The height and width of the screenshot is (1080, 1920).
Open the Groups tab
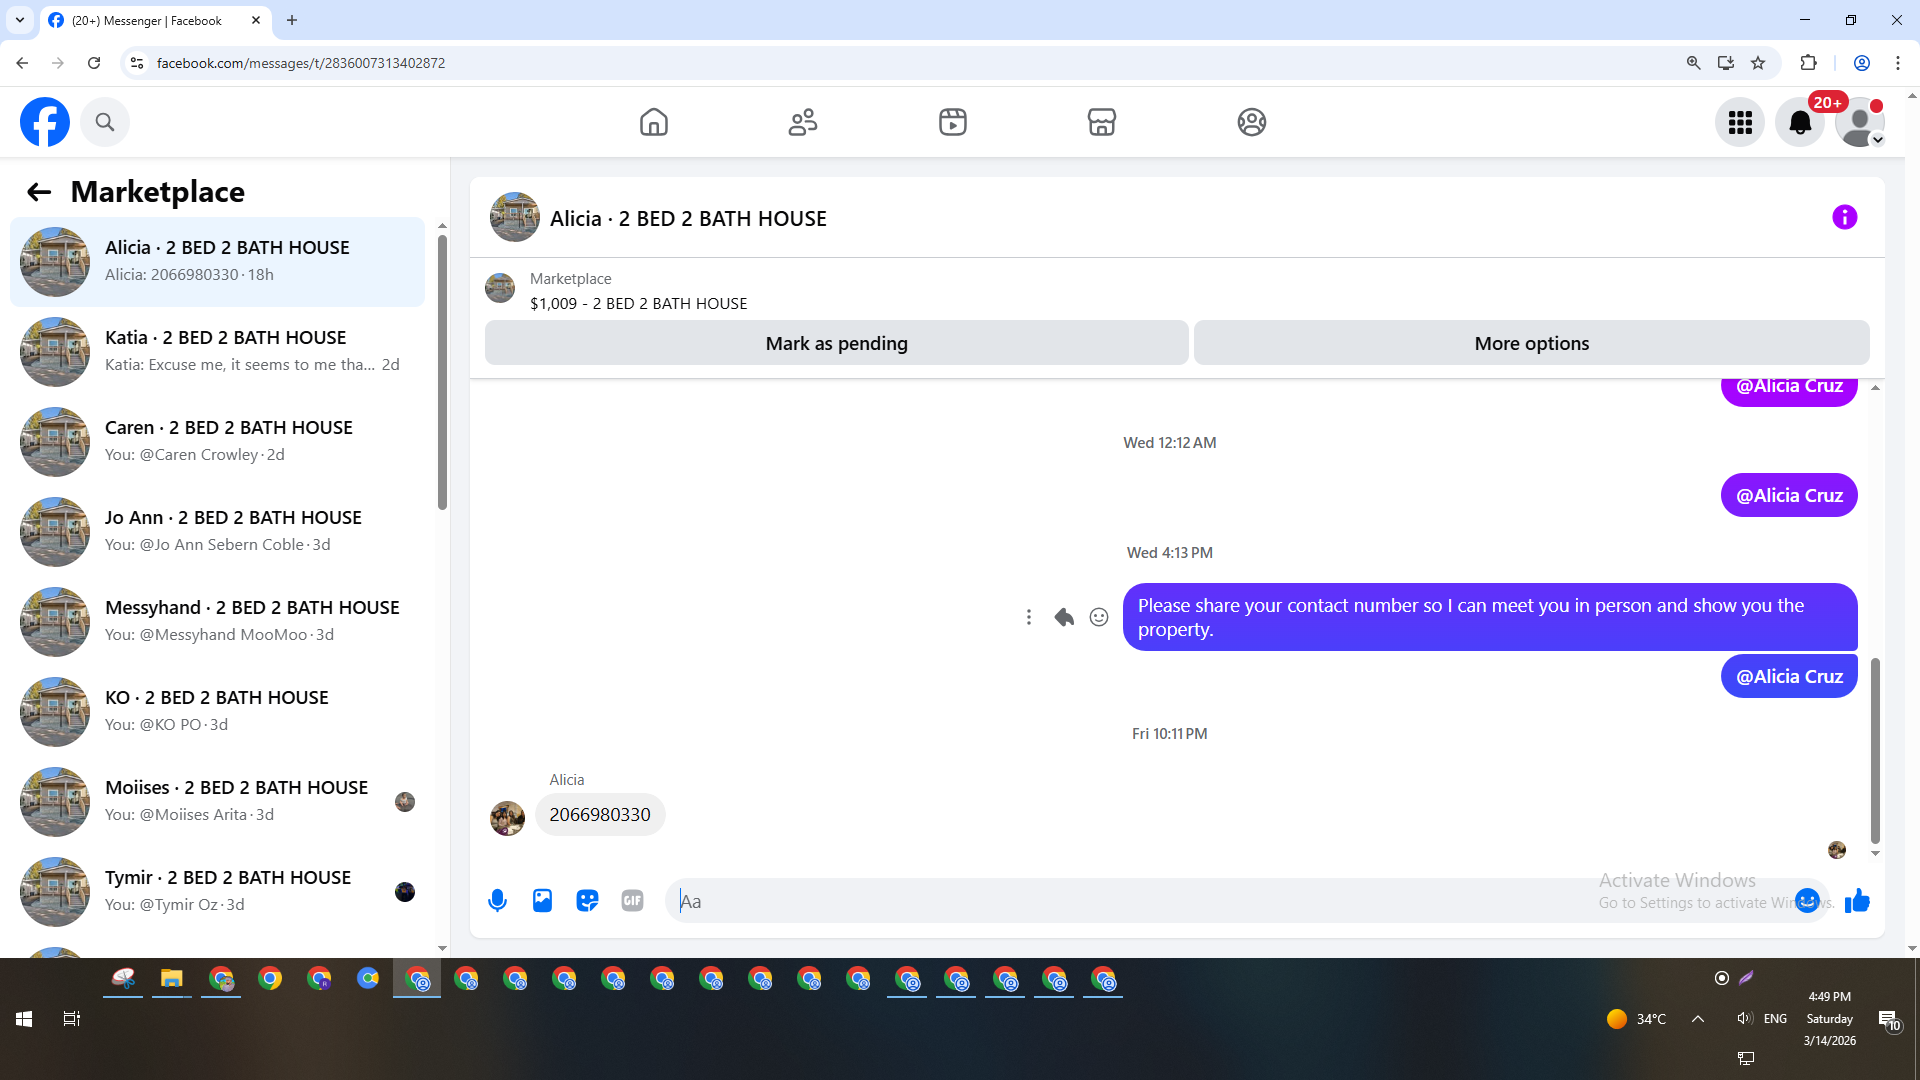(x=1252, y=122)
